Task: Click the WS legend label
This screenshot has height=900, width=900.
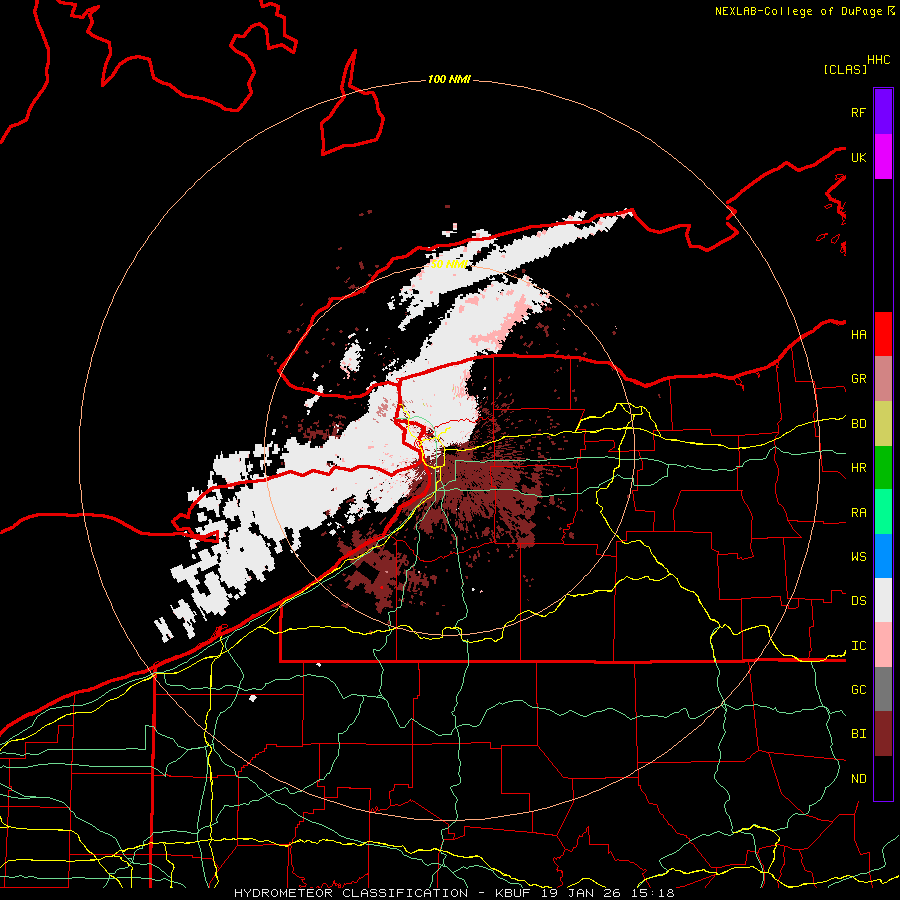Action: pyautogui.click(x=858, y=557)
